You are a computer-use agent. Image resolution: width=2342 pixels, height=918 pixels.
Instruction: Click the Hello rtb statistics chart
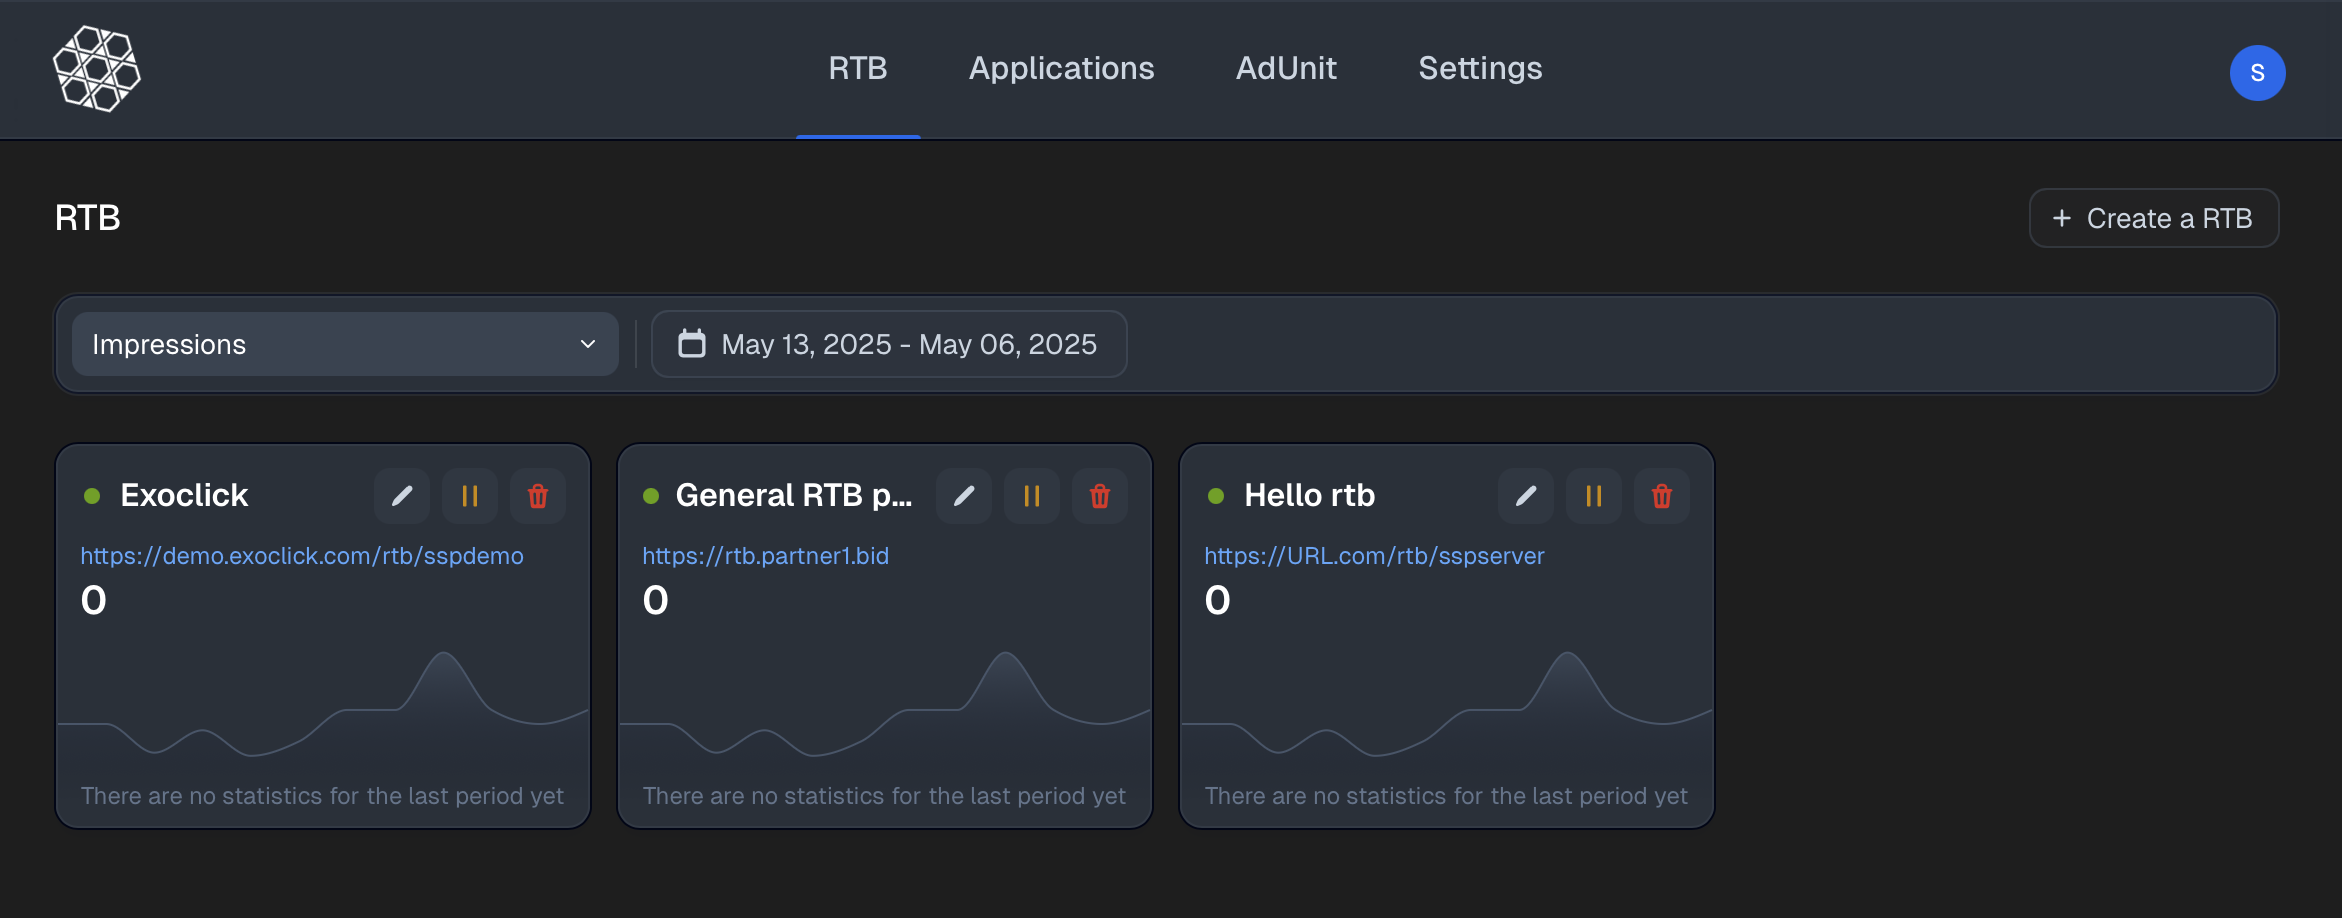pyautogui.click(x=1447, y=710)
